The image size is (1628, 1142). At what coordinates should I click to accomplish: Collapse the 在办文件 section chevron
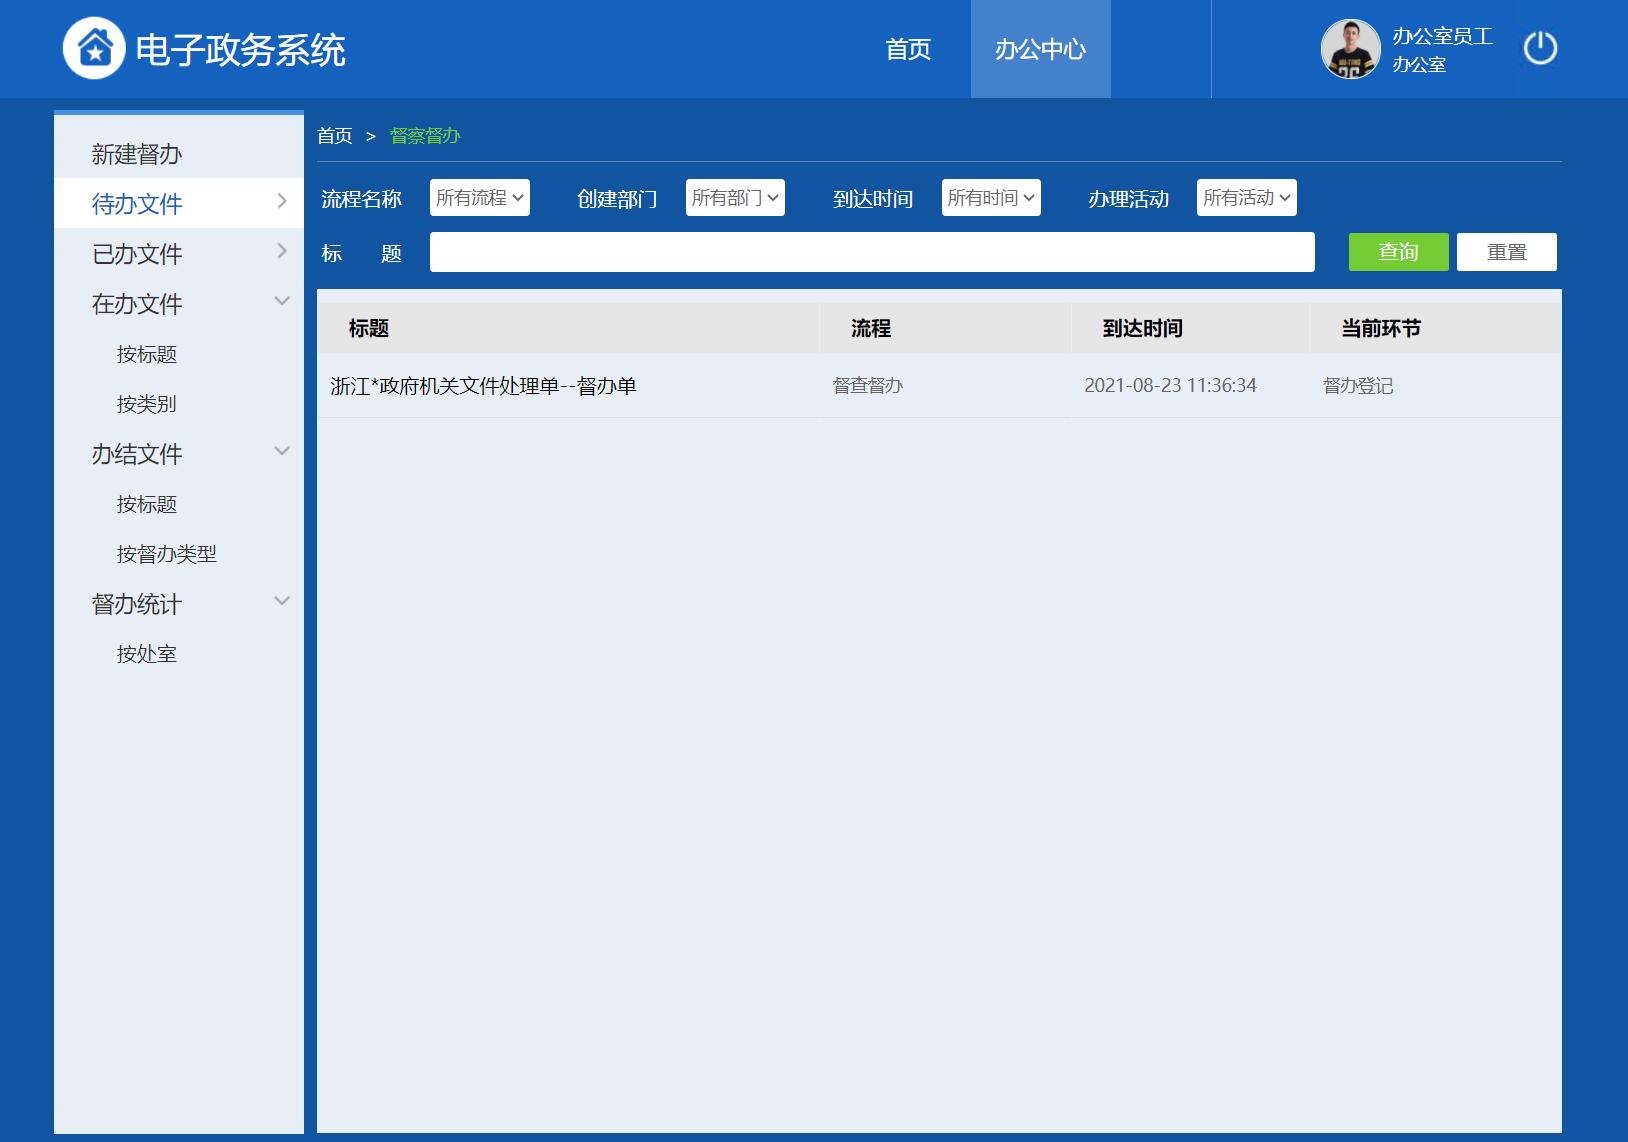click(x=282, y=301)
